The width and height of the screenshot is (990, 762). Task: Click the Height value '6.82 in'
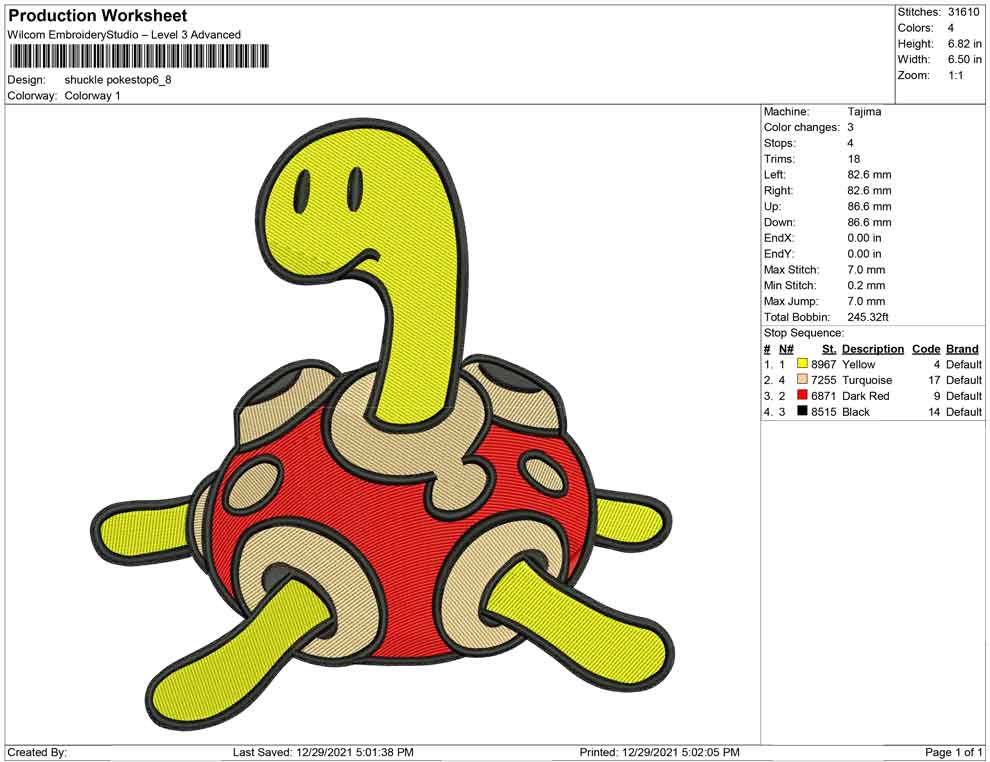[965, 44]
